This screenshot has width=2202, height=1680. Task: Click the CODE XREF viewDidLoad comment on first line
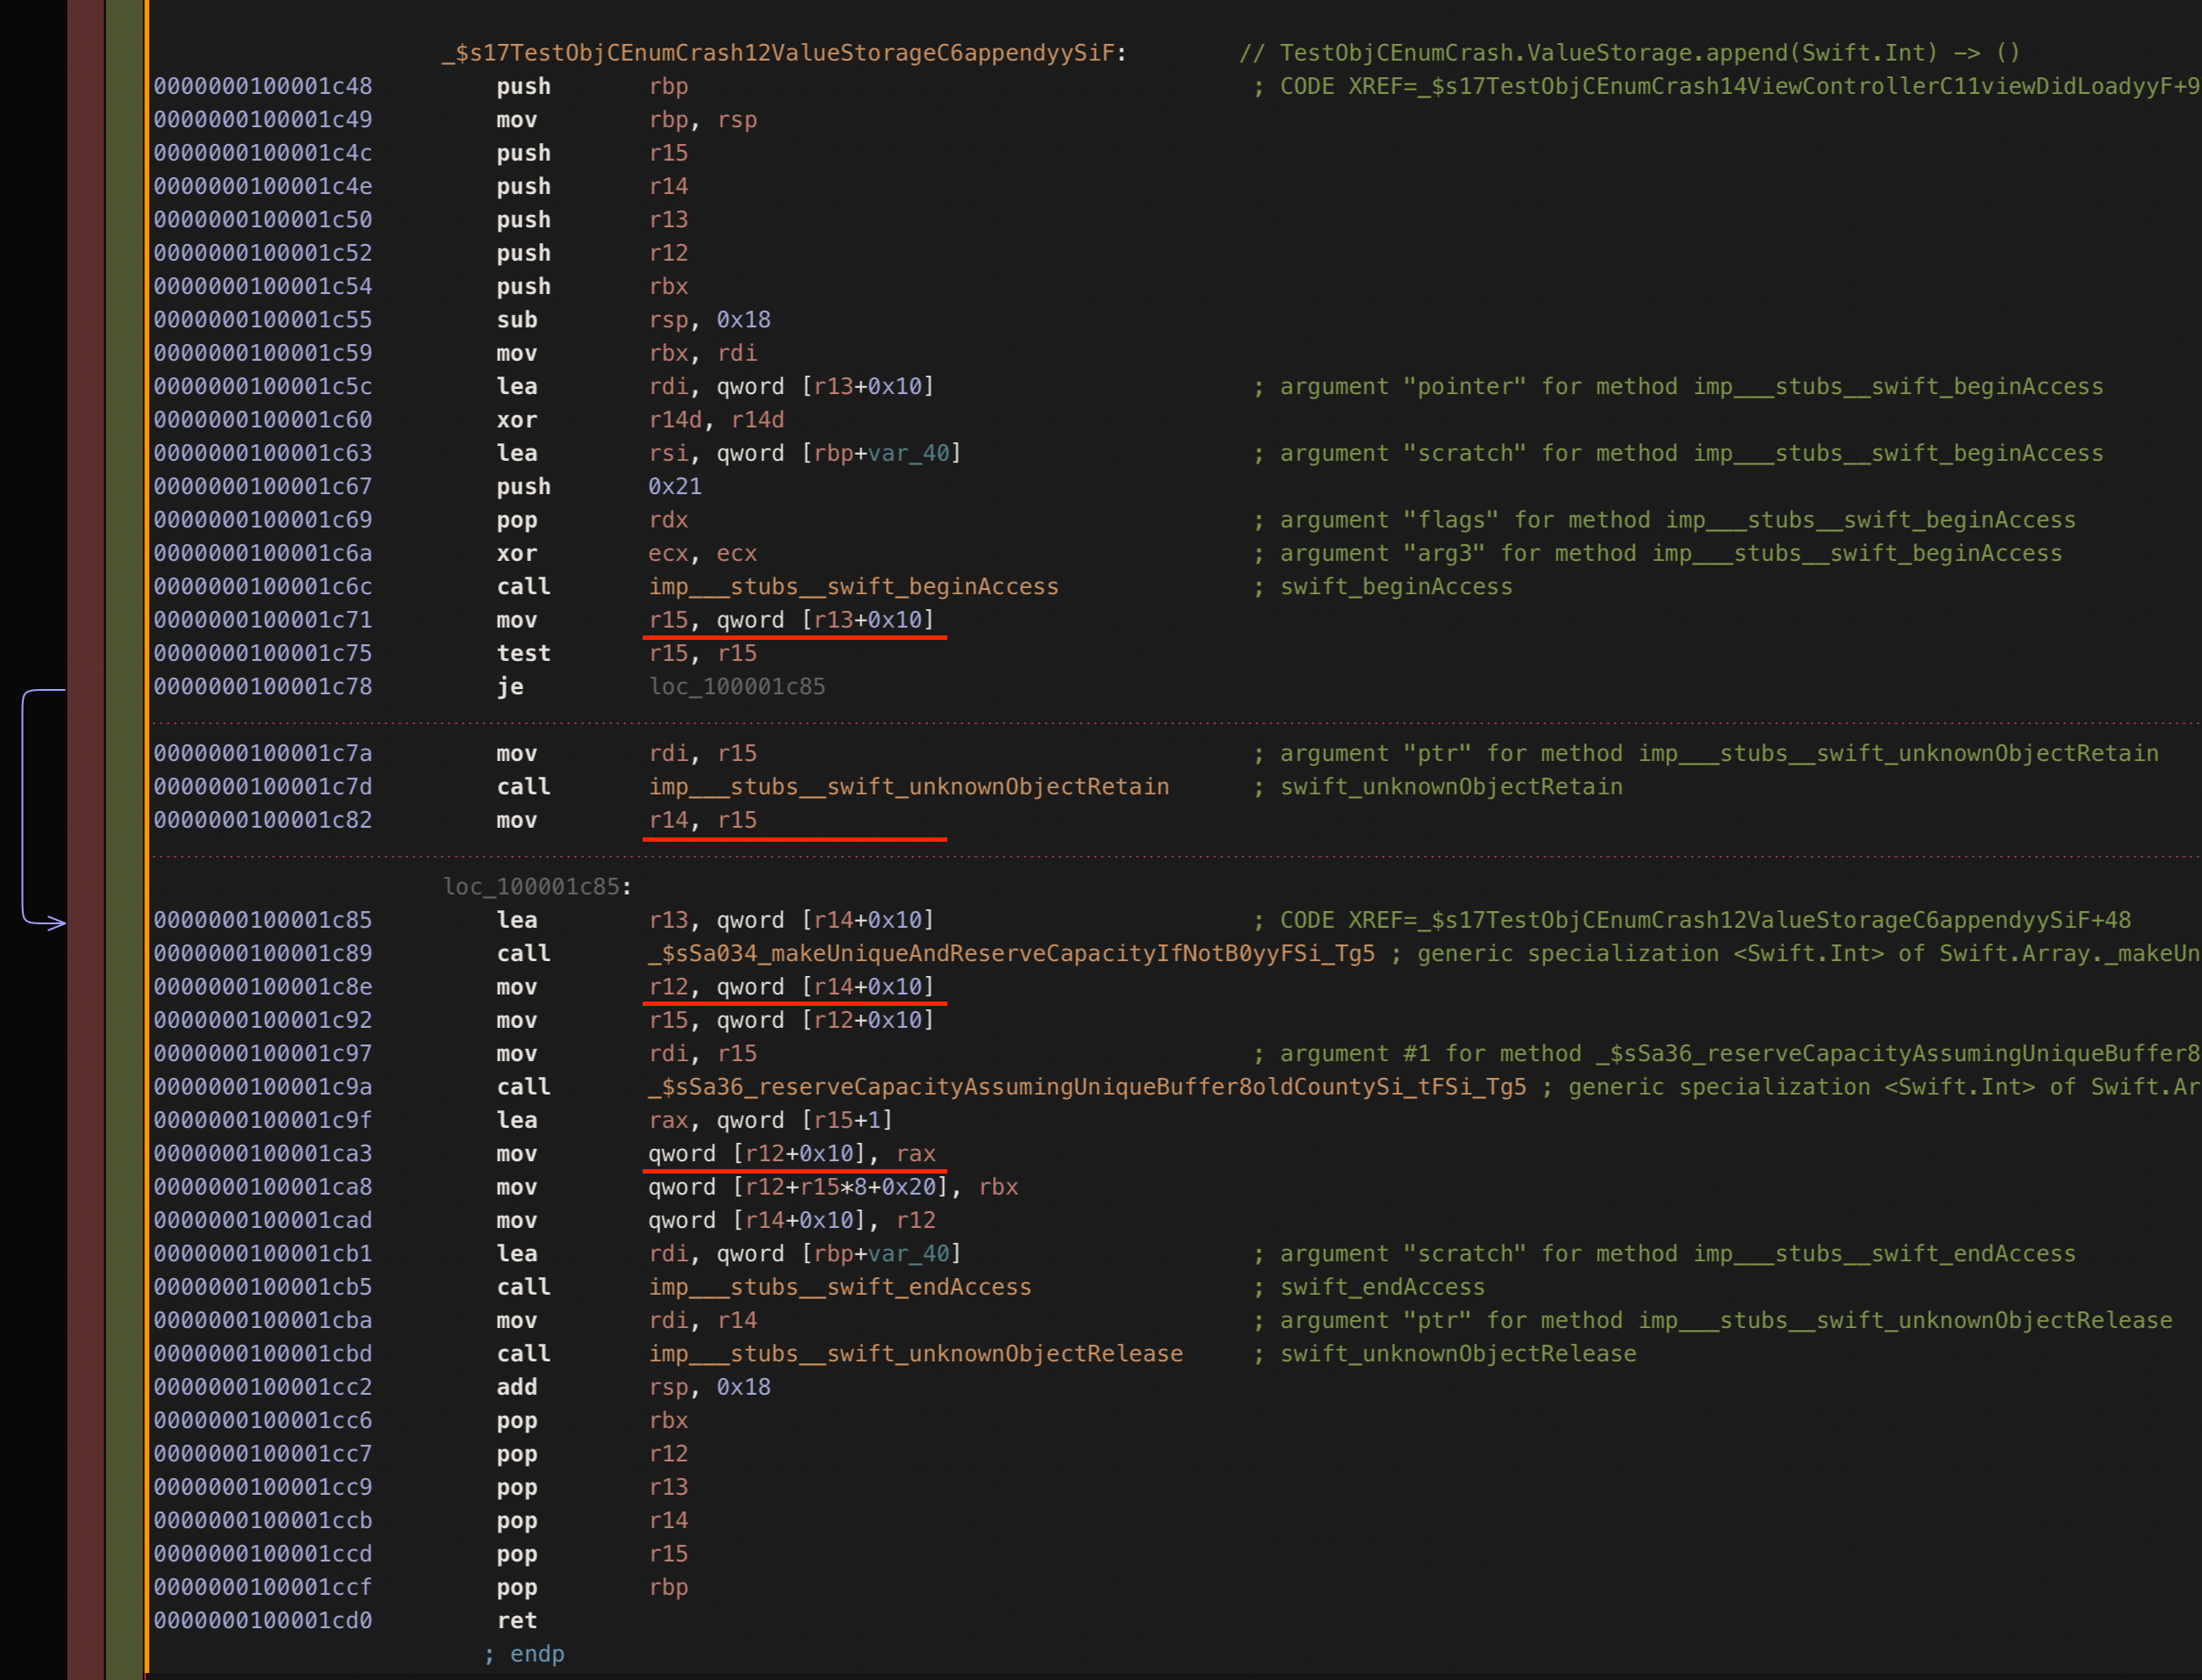click(x=1727, y=86)
